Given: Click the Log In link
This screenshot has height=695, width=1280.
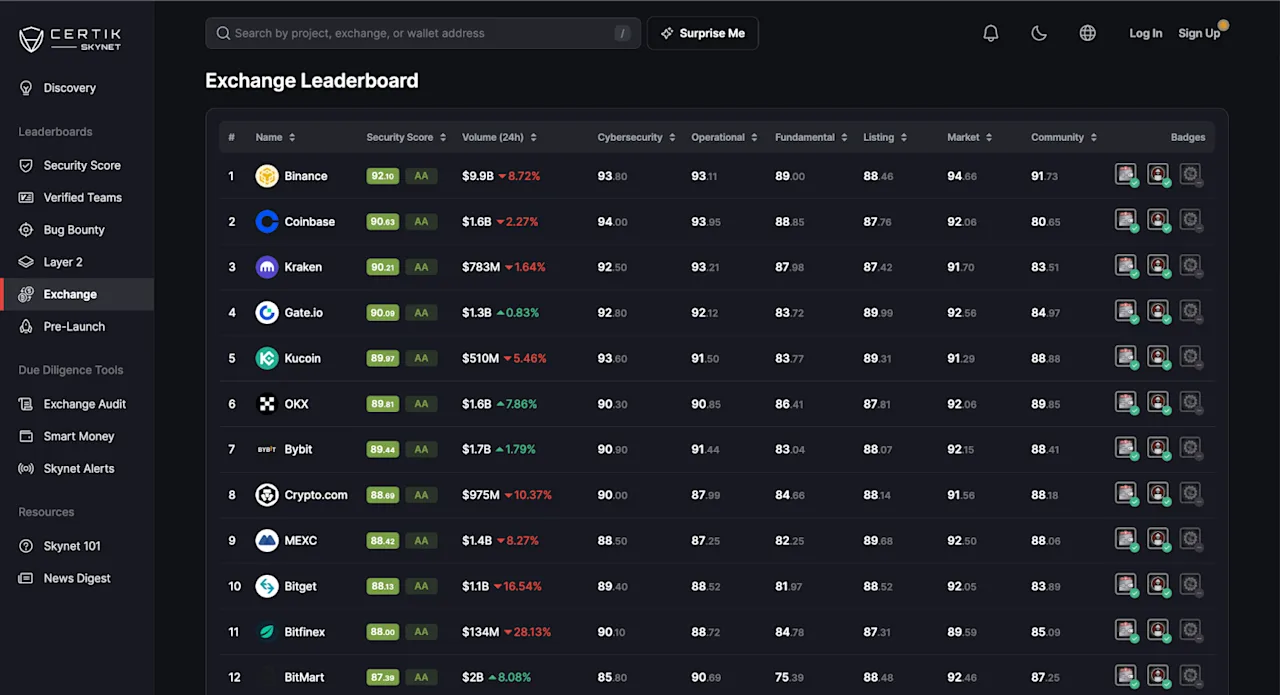Looking at the screenshot, I should pos(1146,33).
